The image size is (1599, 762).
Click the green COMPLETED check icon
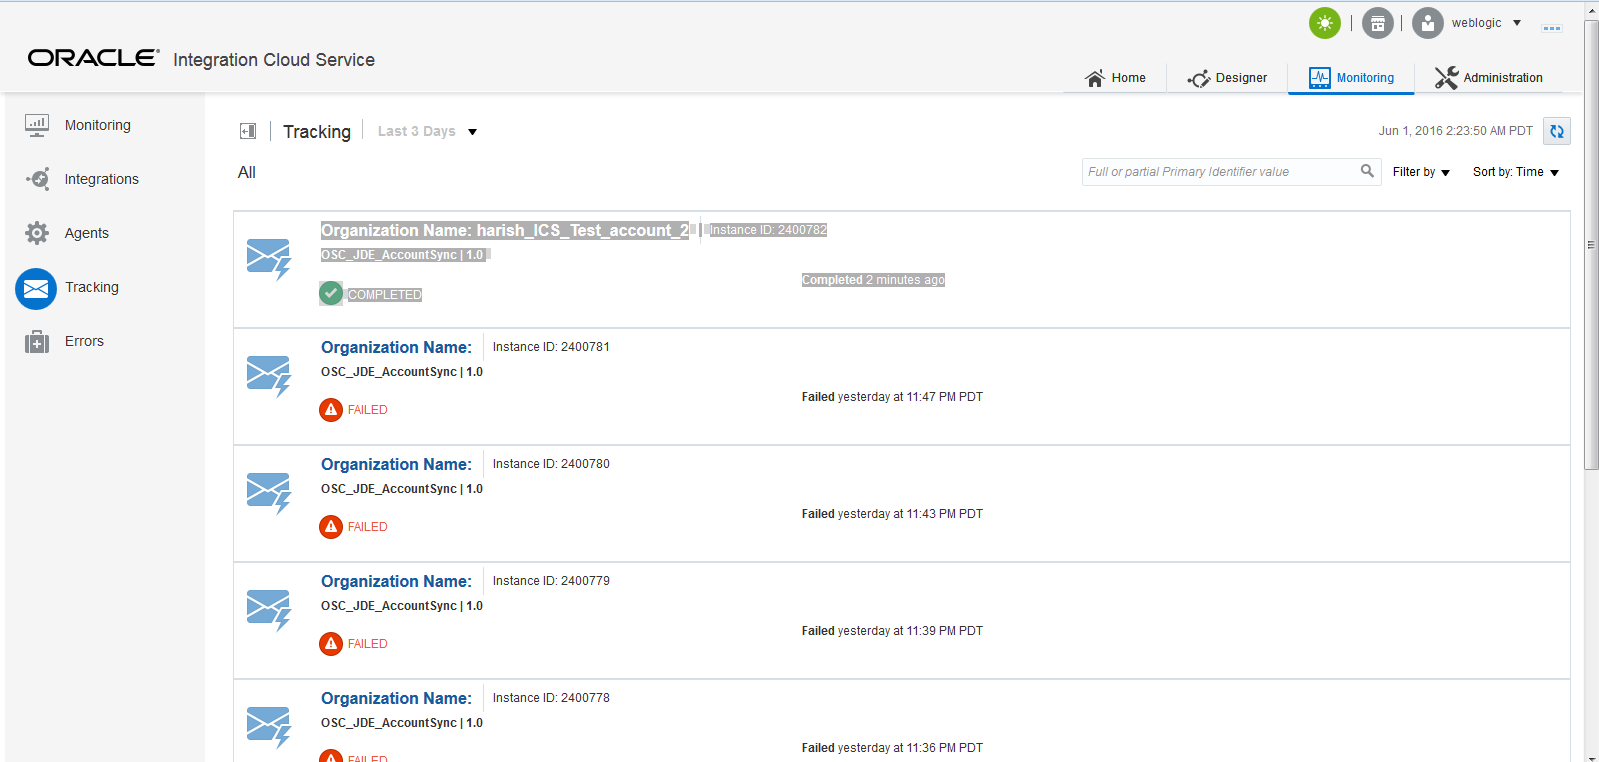point(331,293)
